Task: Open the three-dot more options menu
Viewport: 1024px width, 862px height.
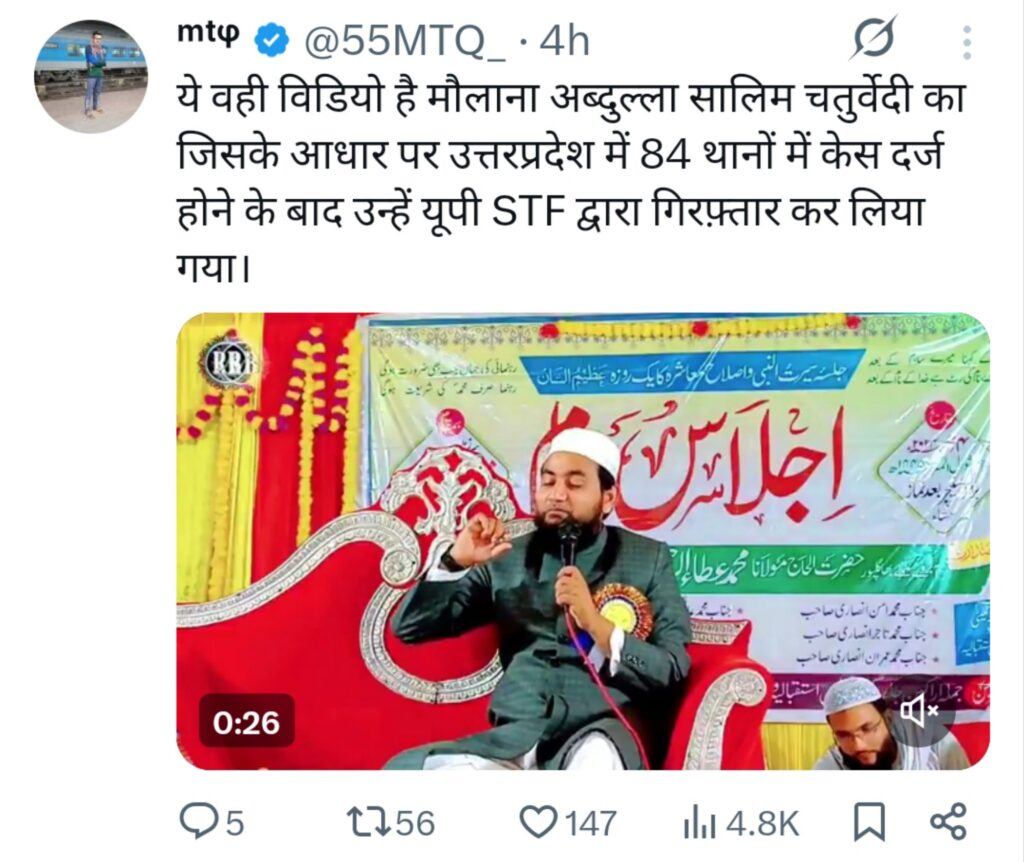Action: [967, 42]
